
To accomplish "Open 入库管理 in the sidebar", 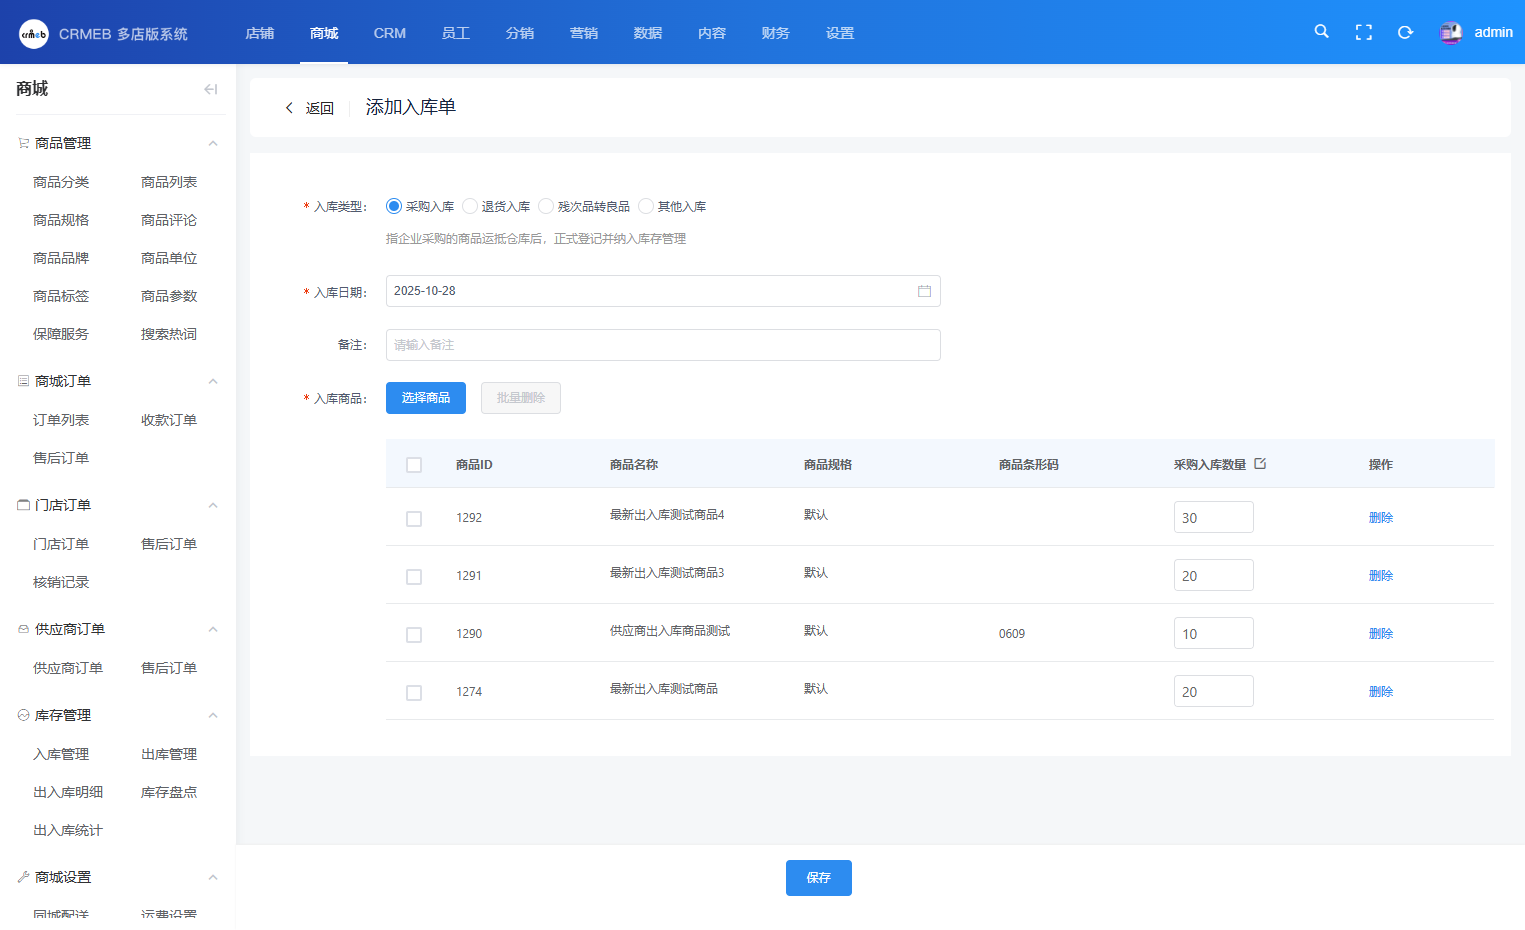I will click(x=61, y=754).
